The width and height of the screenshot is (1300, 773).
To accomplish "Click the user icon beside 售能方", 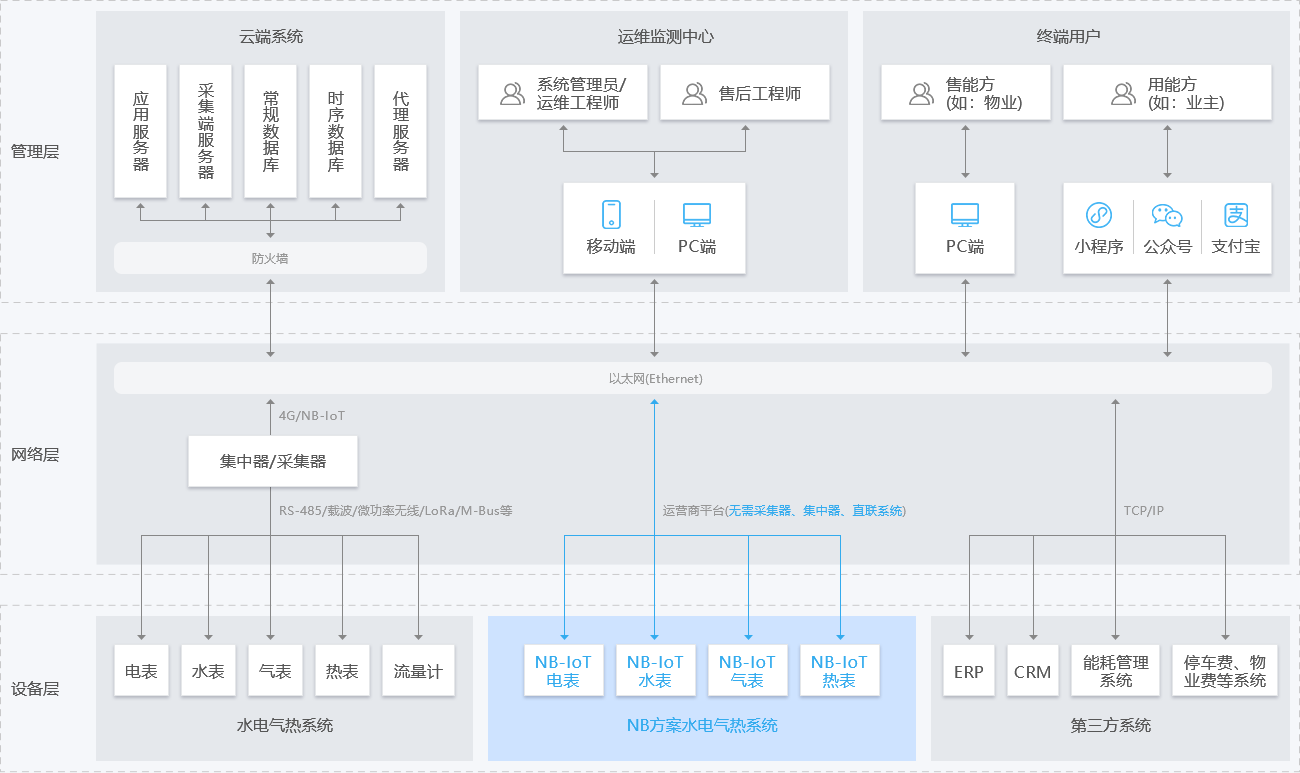I will [921, 94].
